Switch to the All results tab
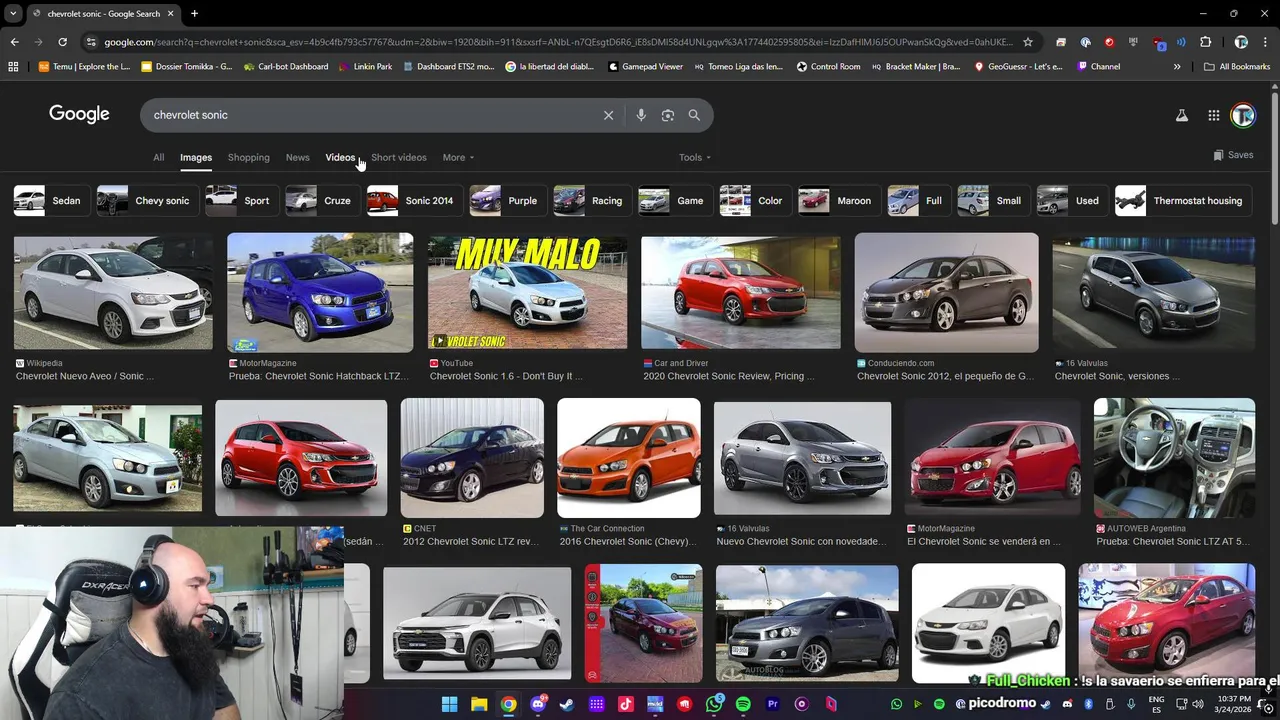This screenshot has width=1280, height=720. pyautogui.click(x=158, y=157)
